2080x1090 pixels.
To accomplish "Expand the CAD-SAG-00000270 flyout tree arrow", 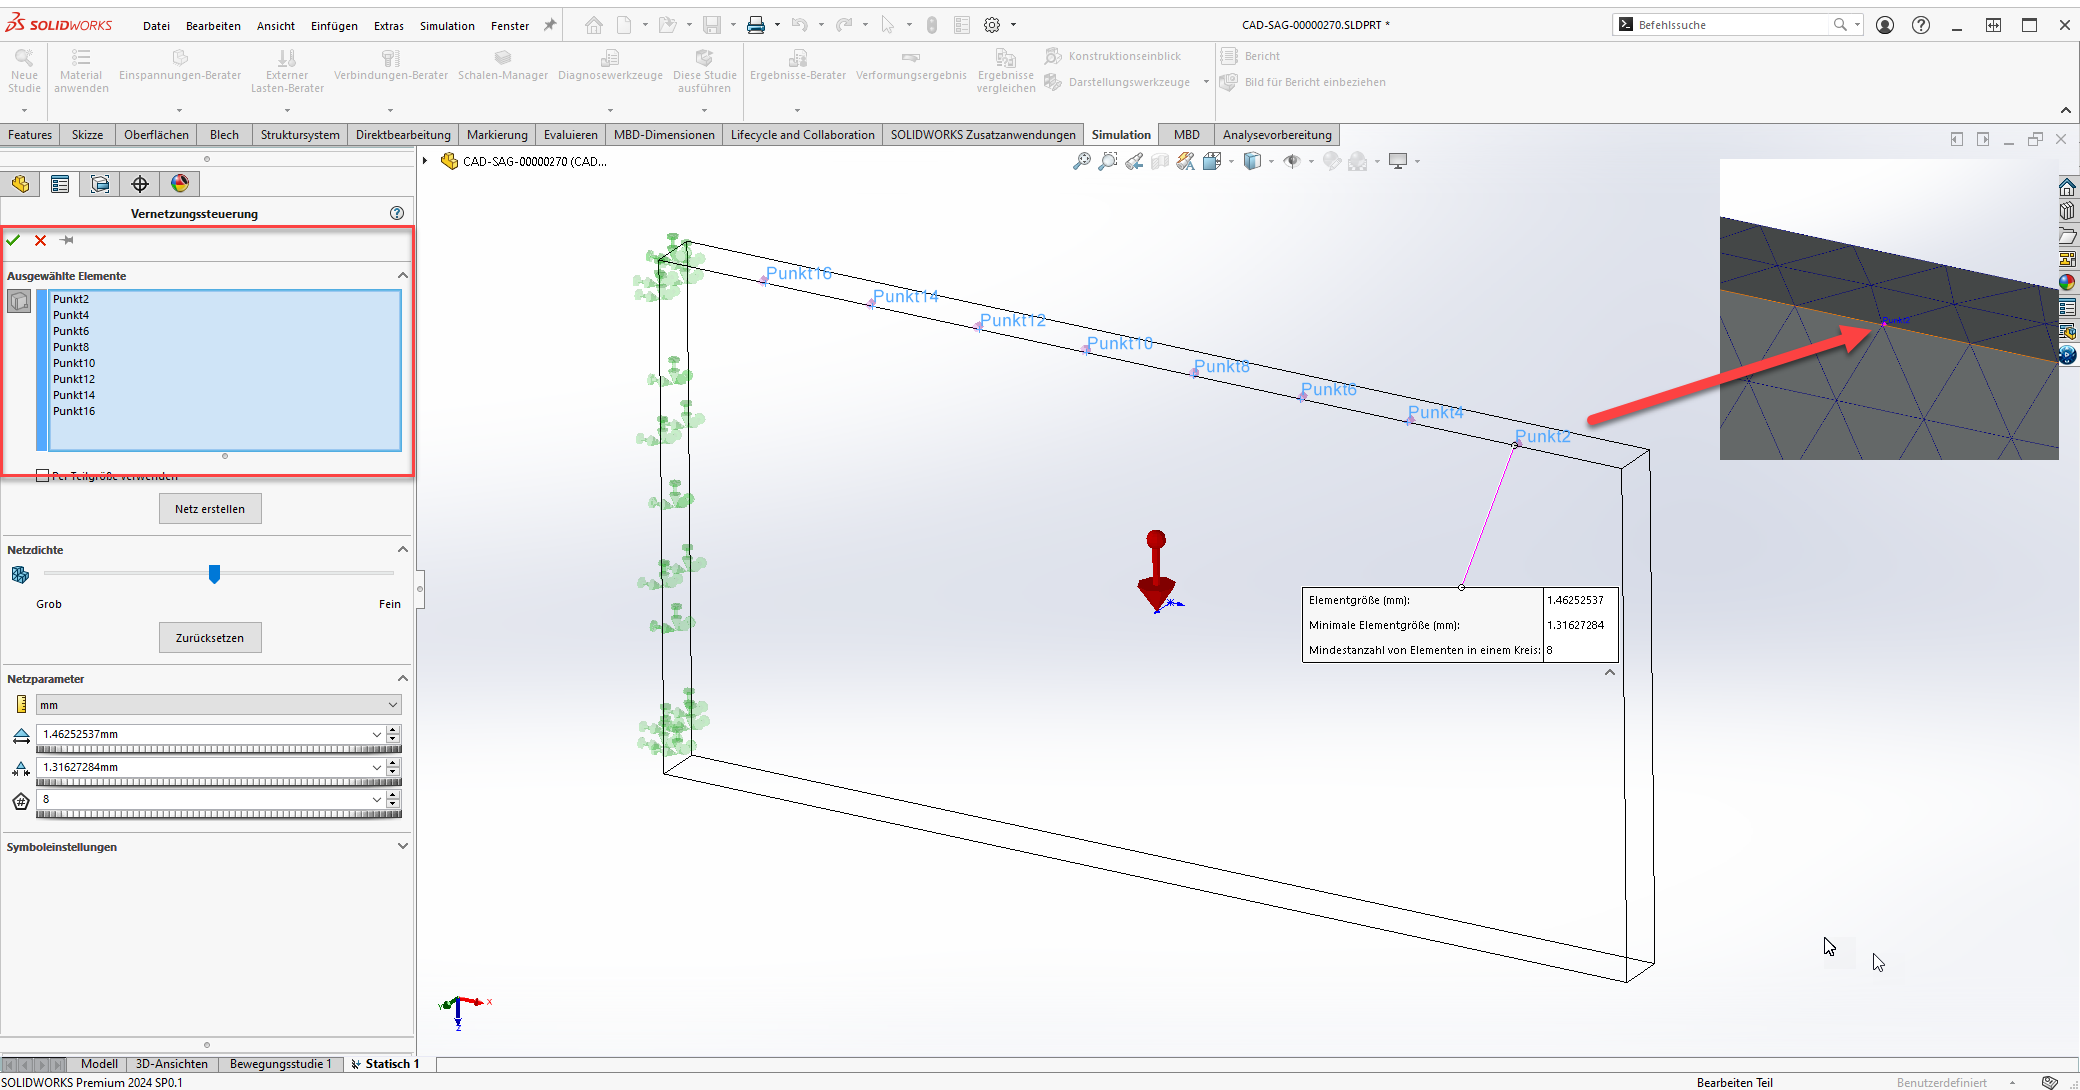I will tap(425, 161).
